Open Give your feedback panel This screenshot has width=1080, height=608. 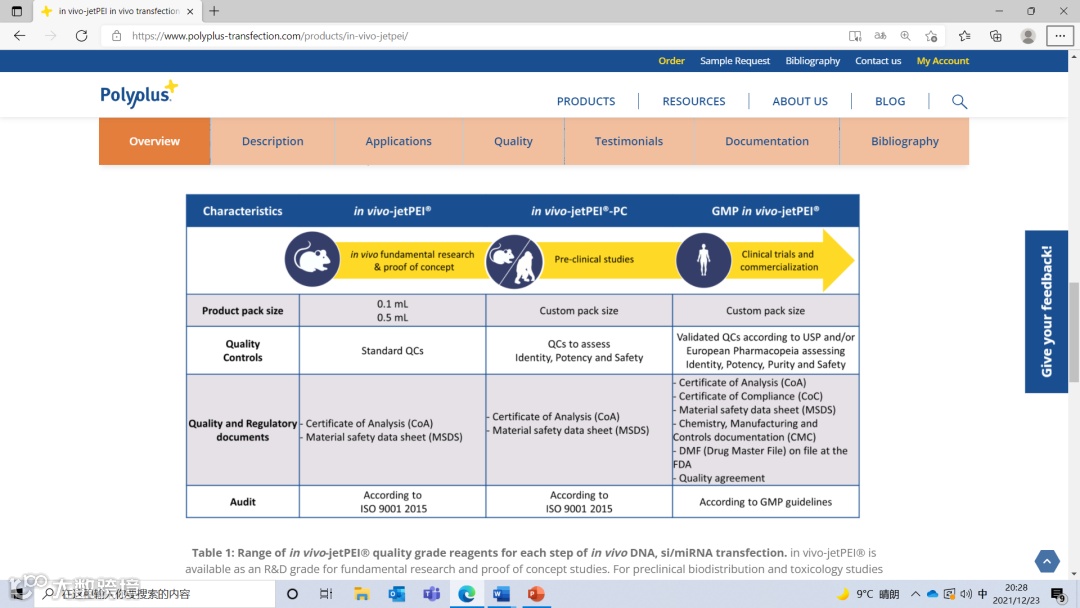coord(1046,311)
